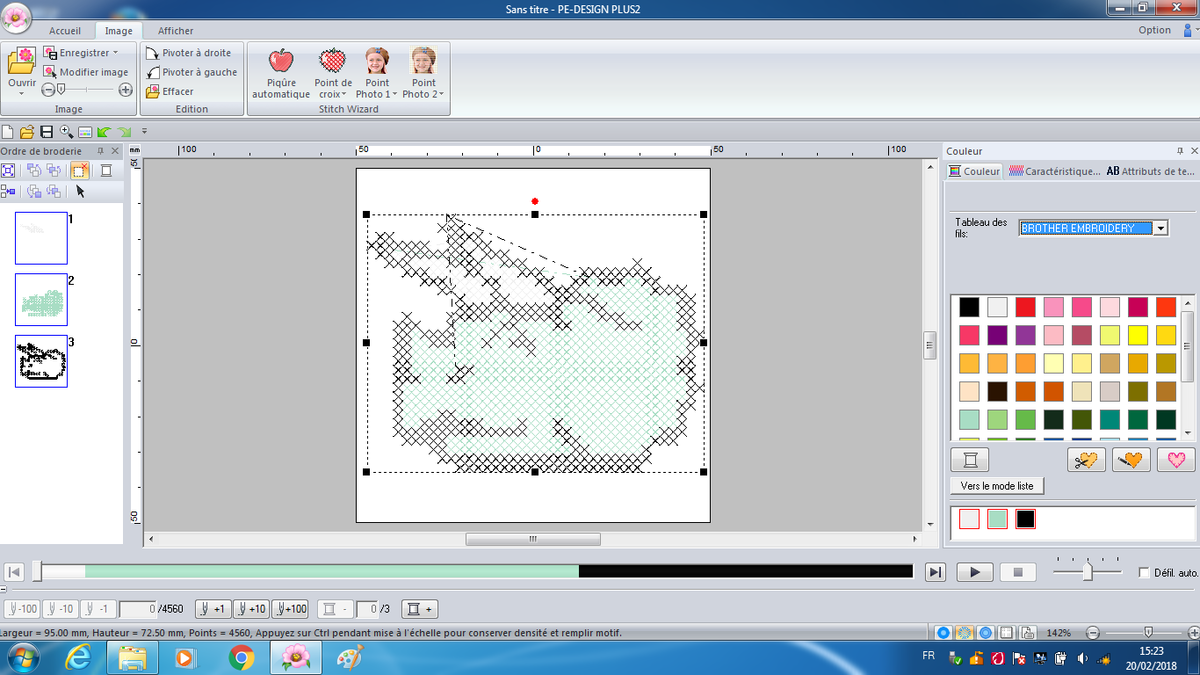1200x675 pixels.
Task: Switch to the Accueil ribbon tab
Action: click(x=65, y=31)
